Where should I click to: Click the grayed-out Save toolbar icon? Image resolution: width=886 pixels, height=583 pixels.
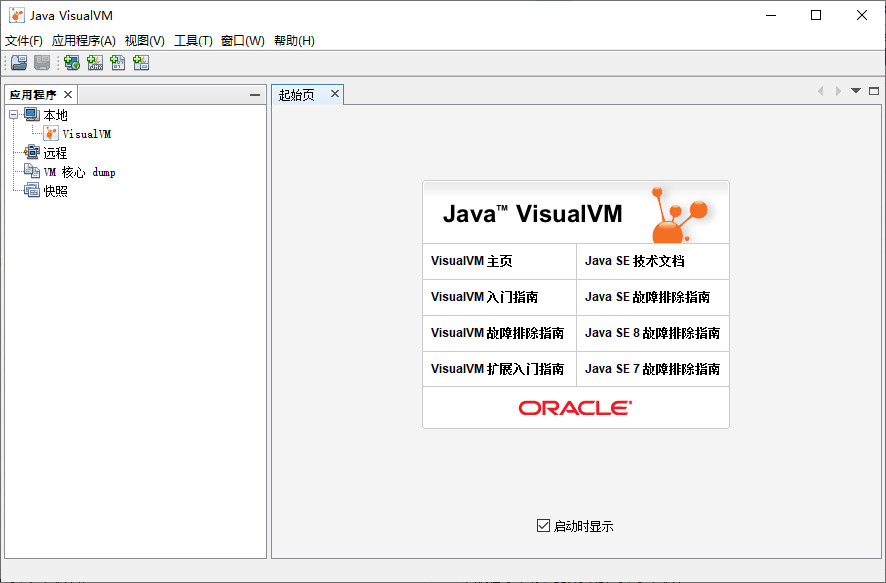coord(42,63)
